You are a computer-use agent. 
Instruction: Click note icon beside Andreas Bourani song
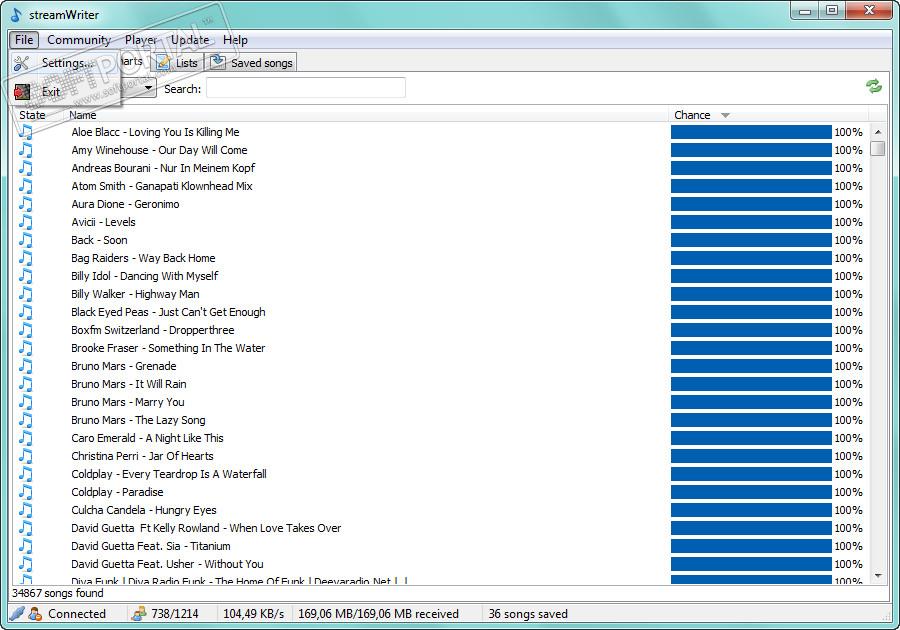click(x=26, y=168)
